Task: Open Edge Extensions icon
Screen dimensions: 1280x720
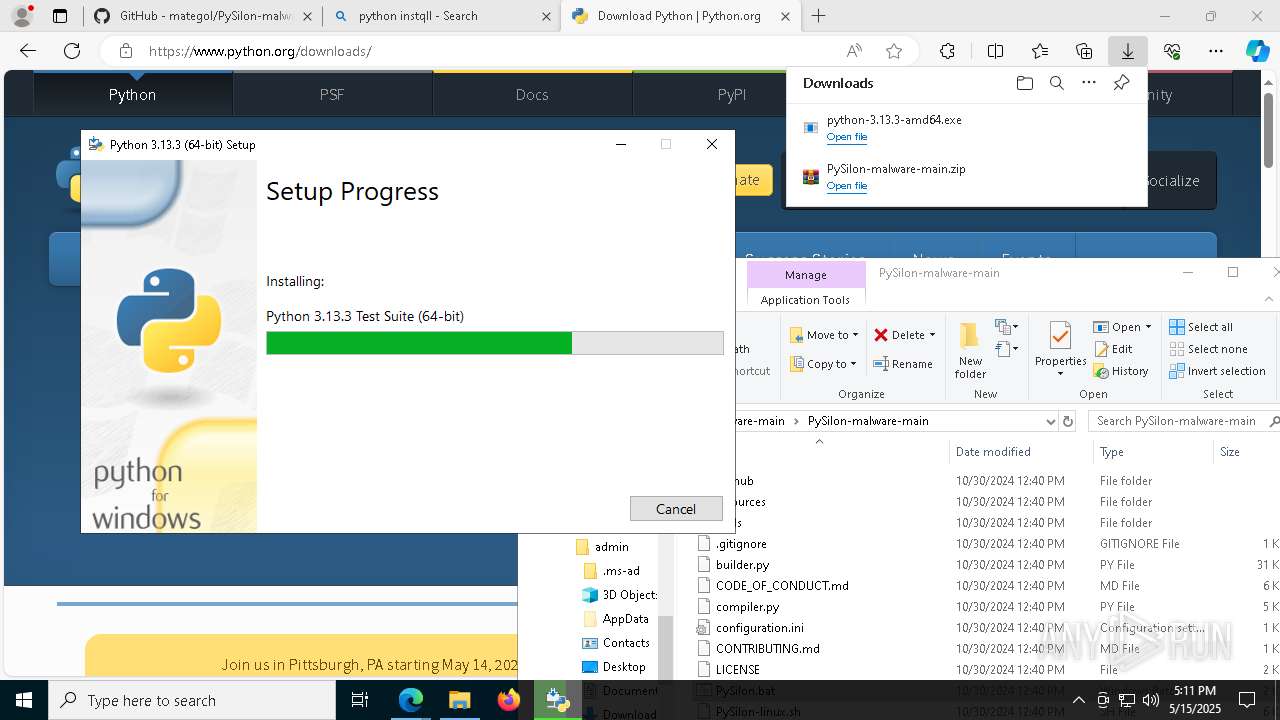Action: coord(947,51)
